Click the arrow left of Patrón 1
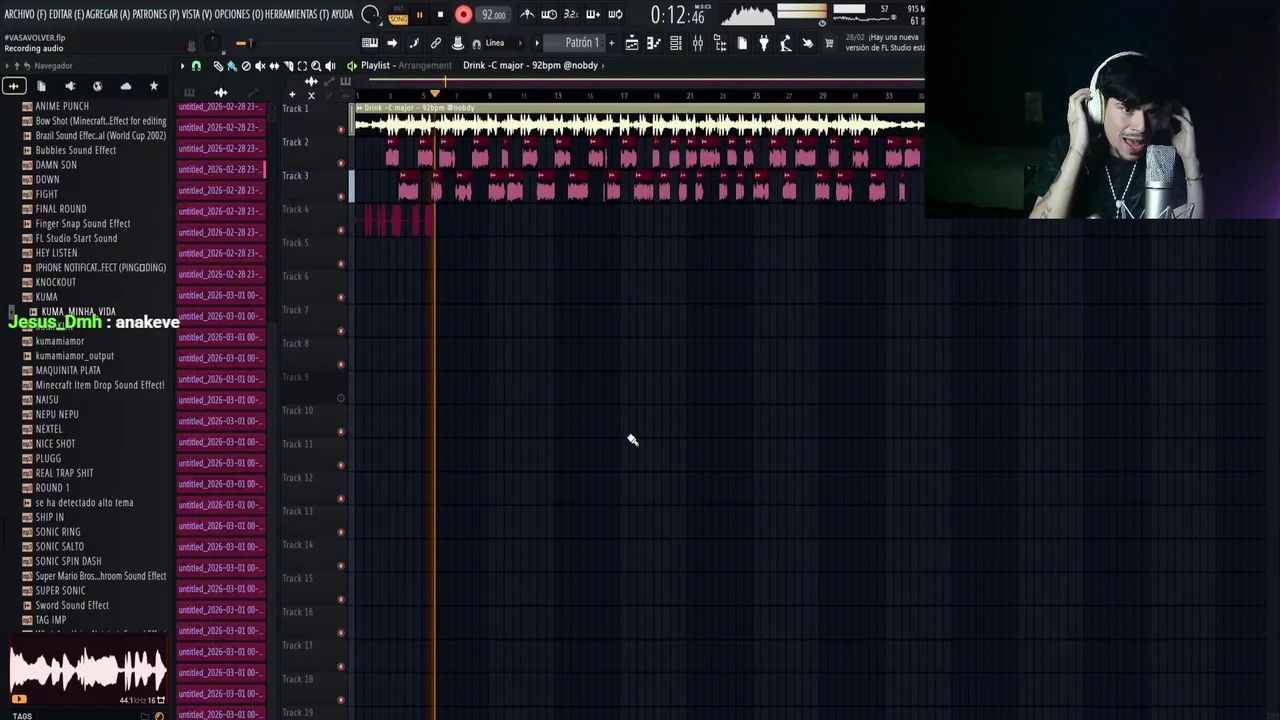1280x720 pixels. (537, 43)
